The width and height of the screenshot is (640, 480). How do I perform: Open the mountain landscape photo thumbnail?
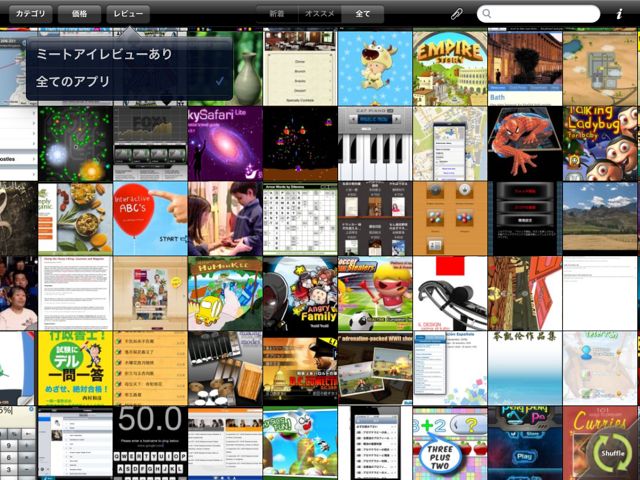[x=600, y=219]
